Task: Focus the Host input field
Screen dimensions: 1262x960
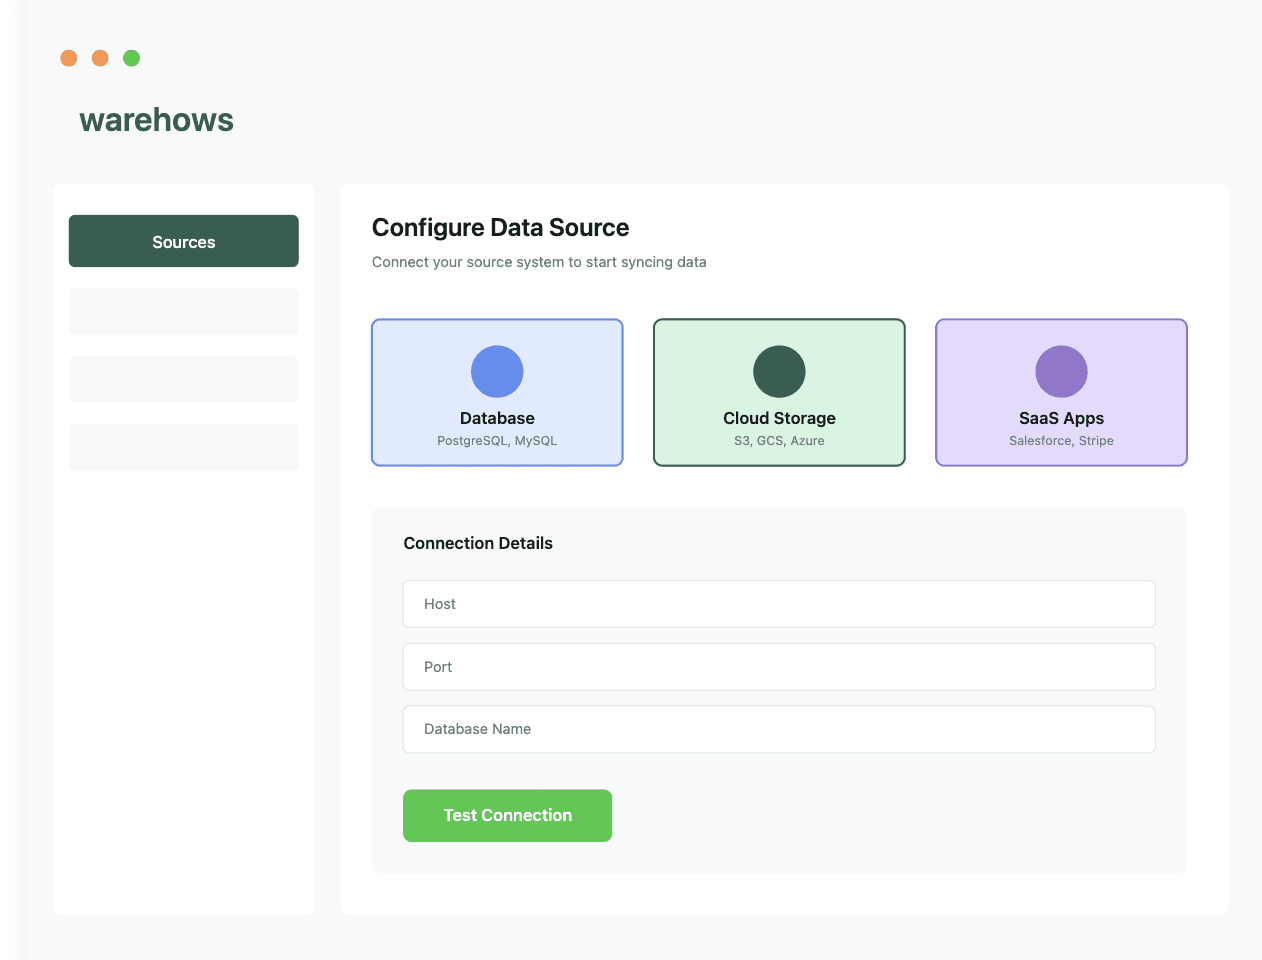Action: click(779, 604)
